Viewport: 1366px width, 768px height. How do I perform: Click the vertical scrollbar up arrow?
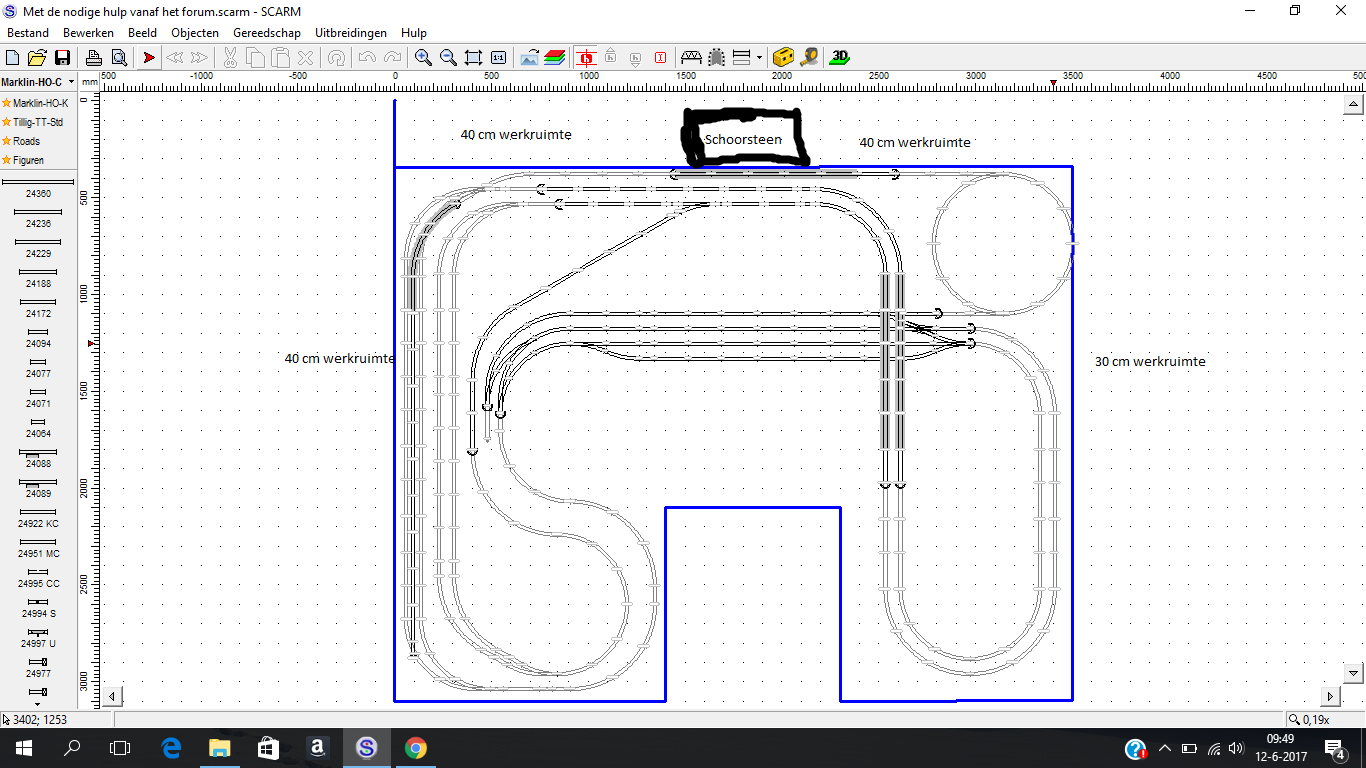1354,105
